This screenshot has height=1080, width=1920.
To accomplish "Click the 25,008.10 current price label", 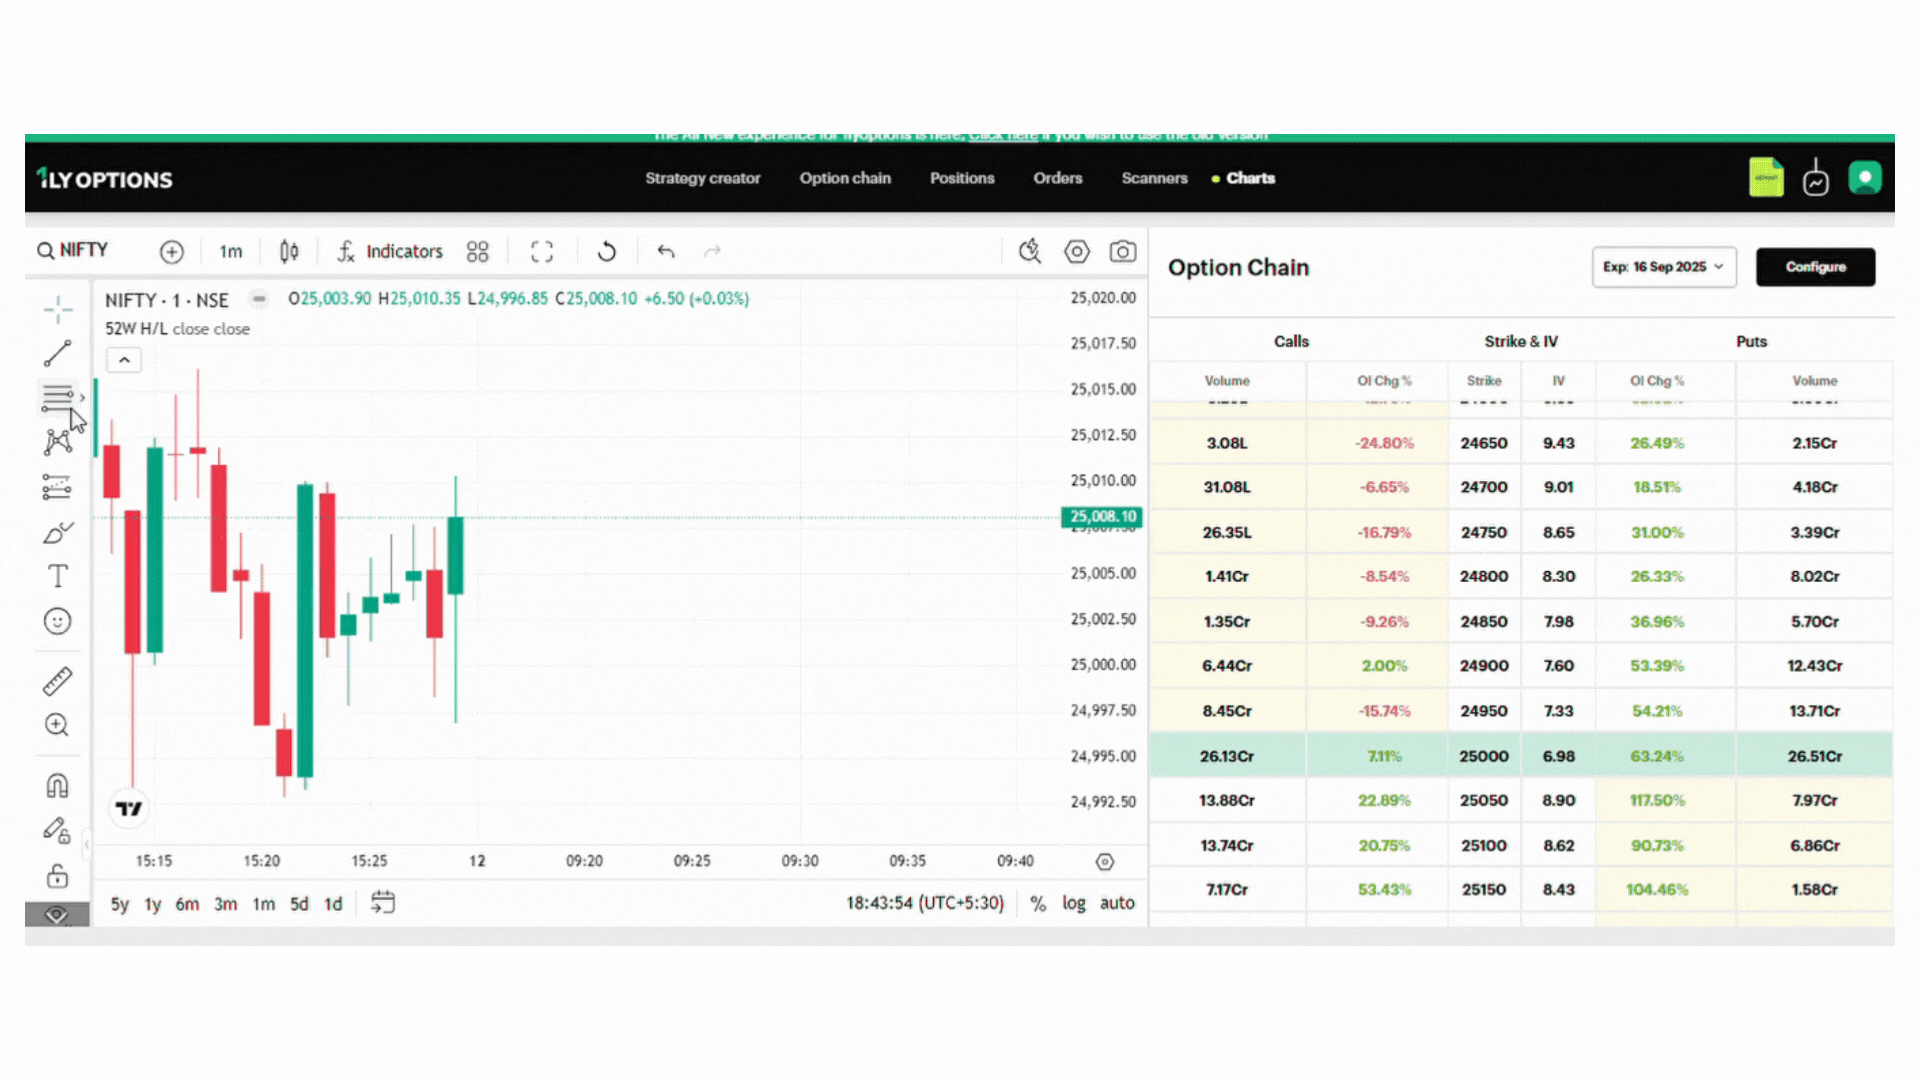I will [x=1102, y=516].
